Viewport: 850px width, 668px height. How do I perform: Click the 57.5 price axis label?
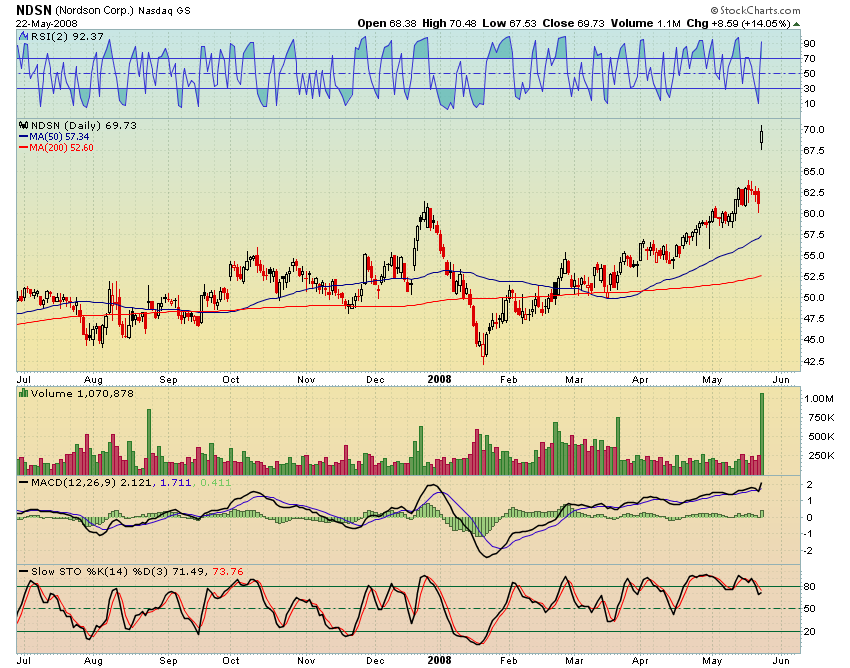click(813, 235)
